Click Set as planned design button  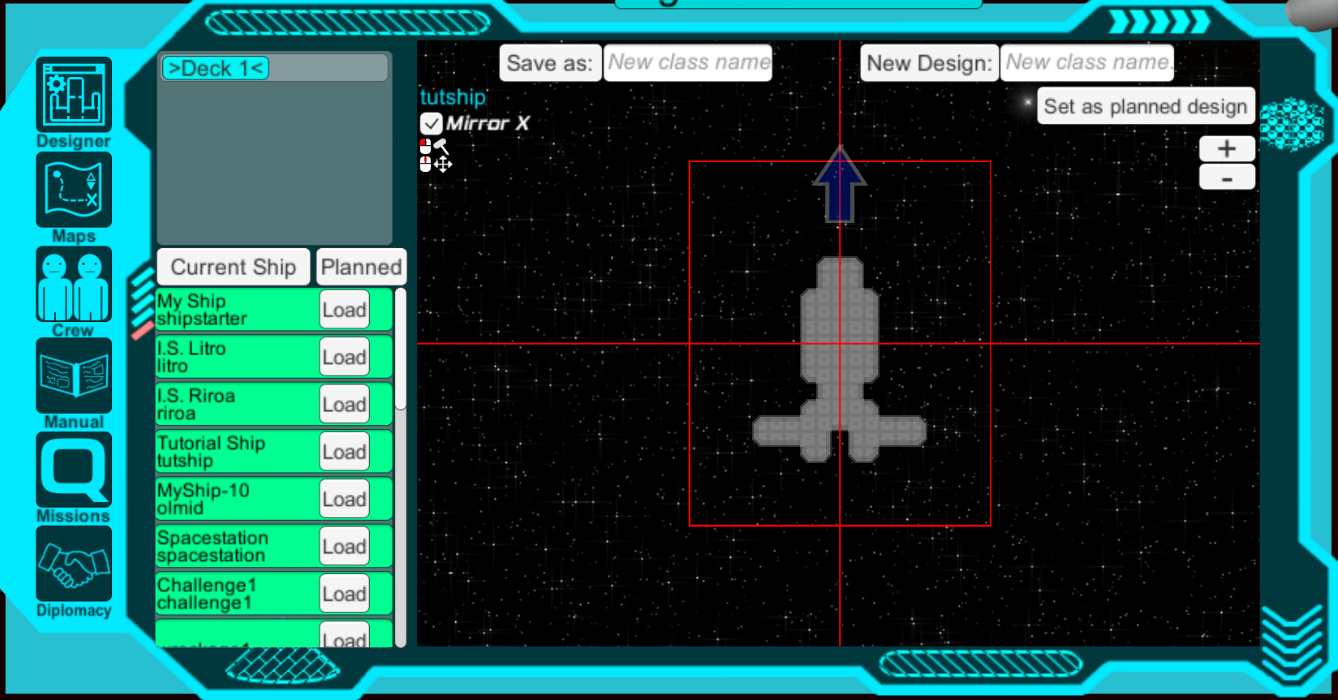point(1145,106)
